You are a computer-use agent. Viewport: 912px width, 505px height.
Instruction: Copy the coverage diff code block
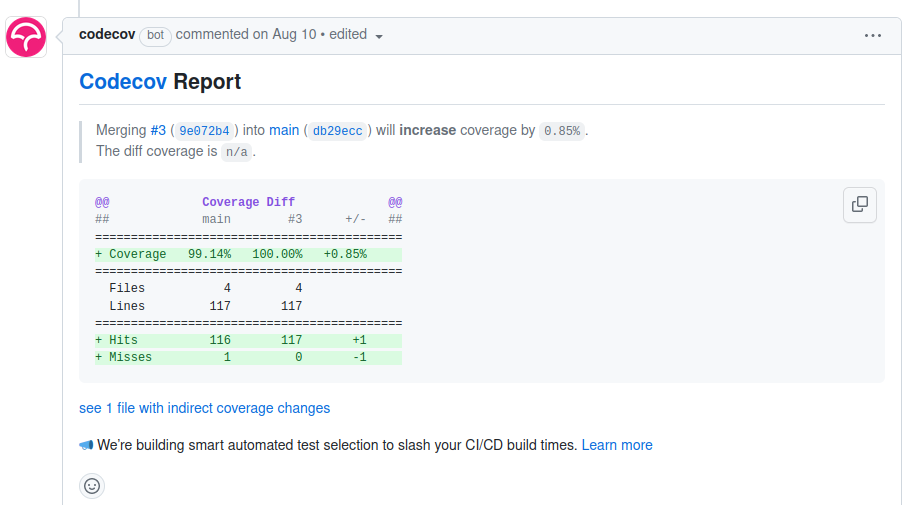[x=859, y=205]
